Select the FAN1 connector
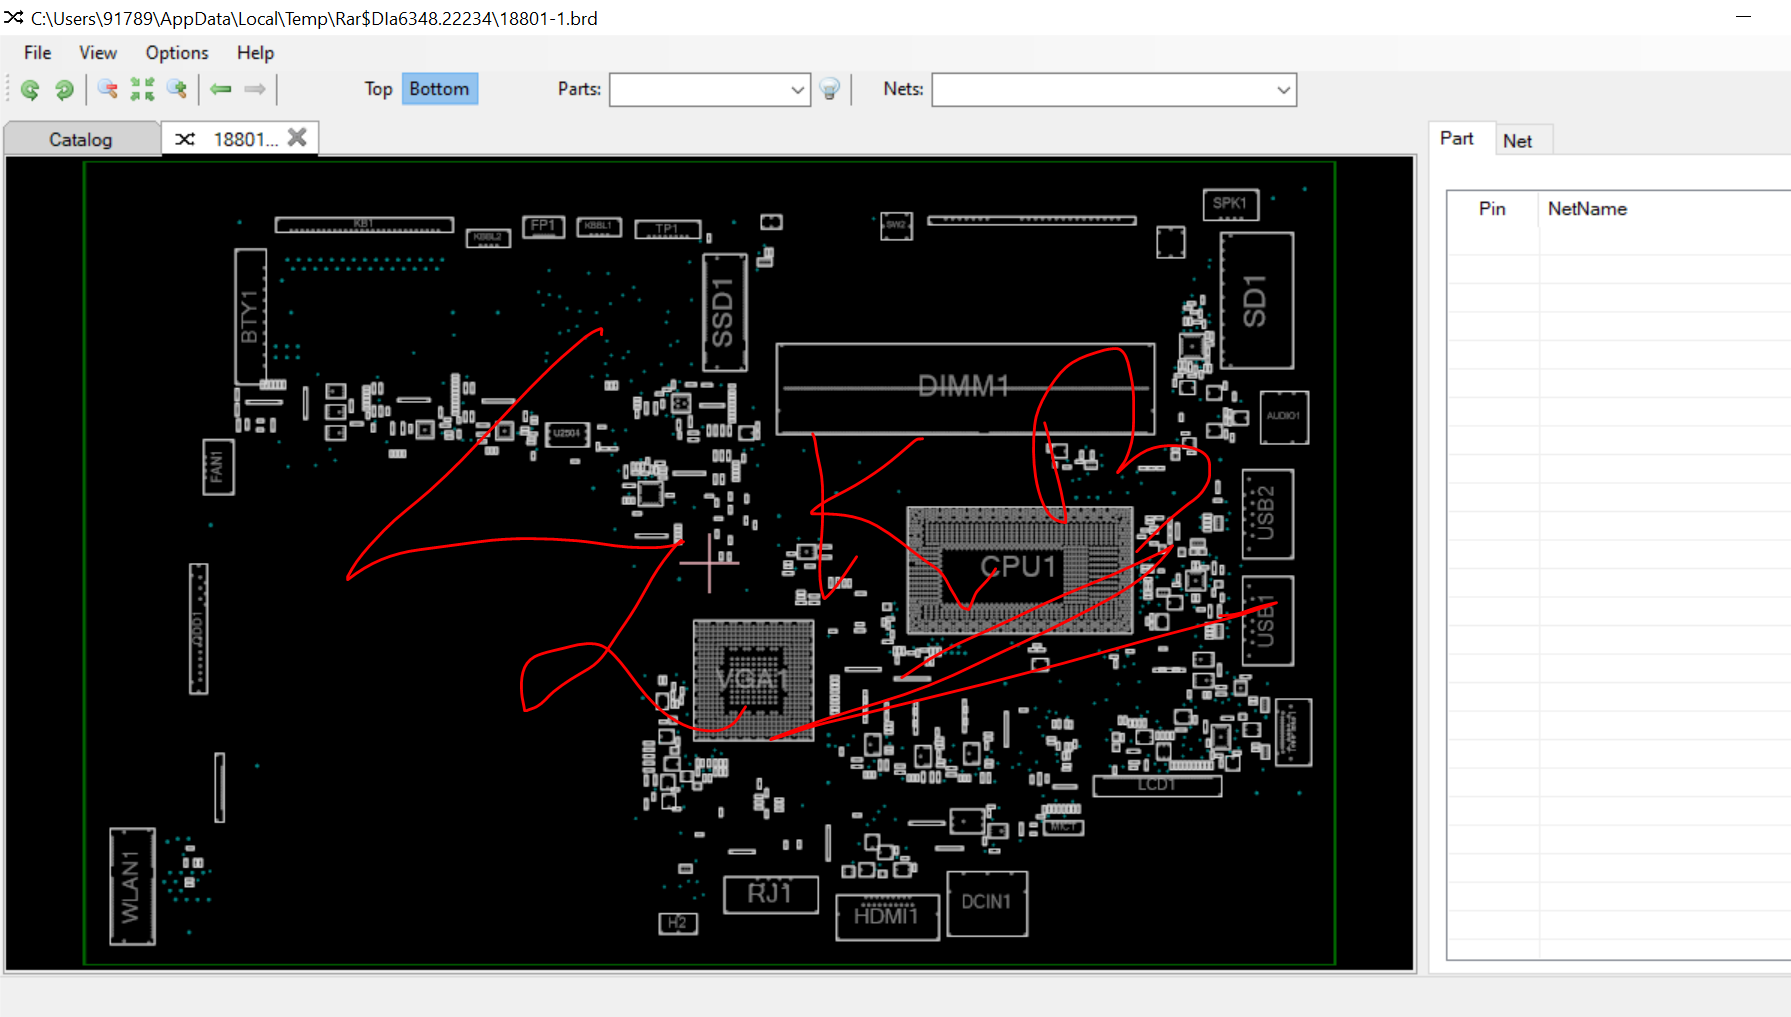Screen dimensions: 1791x1017 pyautogui.click(x=218, y=467)
